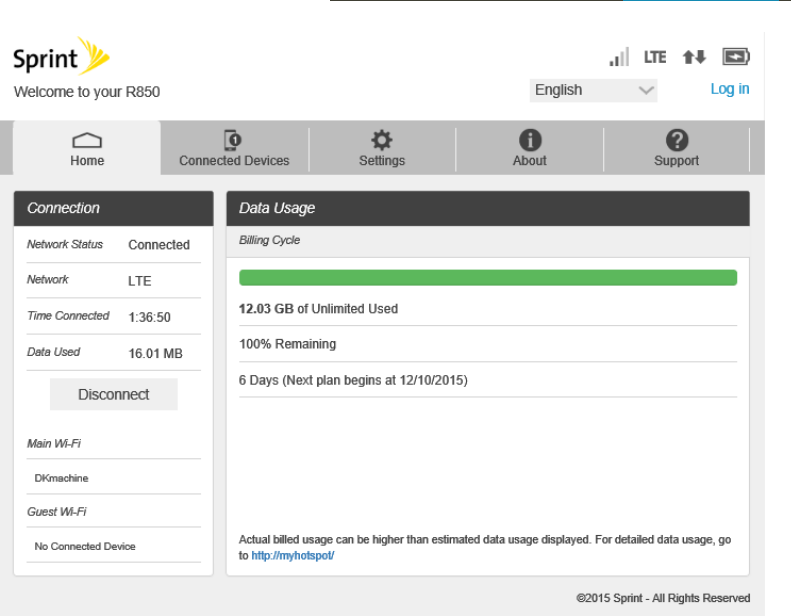Select the Connected network status value
This screenshot has width=791, height=616.
159,245
